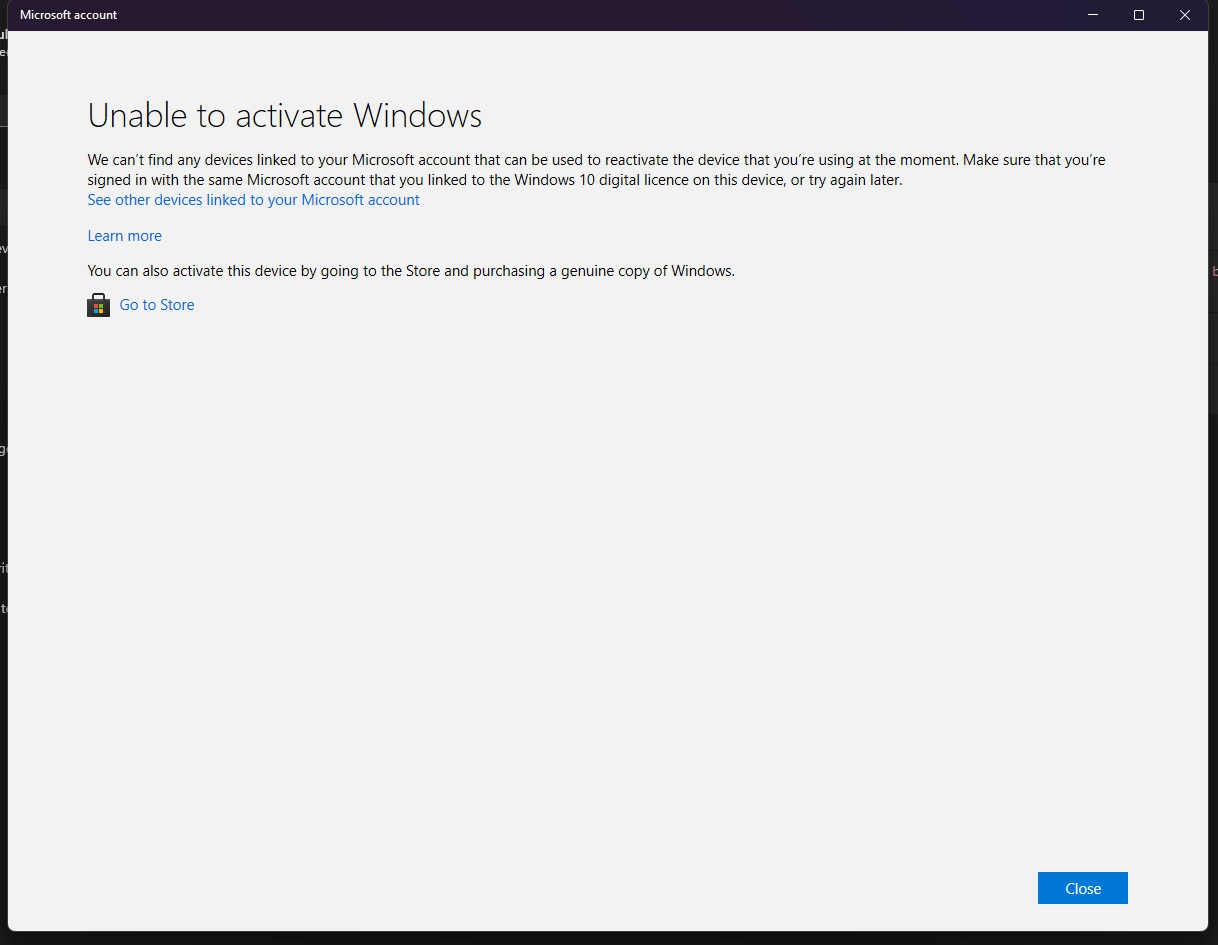Click the Go to Store link

(x=157, y=305)
